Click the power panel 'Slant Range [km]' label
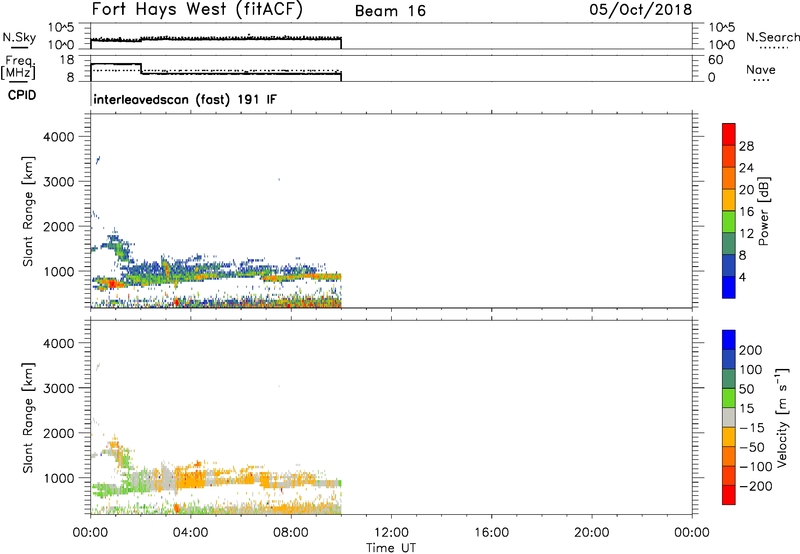 pos(28,211)
